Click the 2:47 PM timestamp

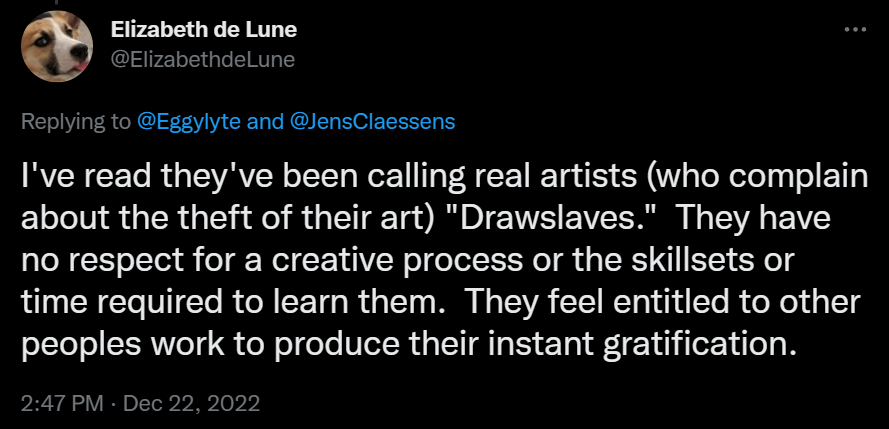[x=62, y=403]
